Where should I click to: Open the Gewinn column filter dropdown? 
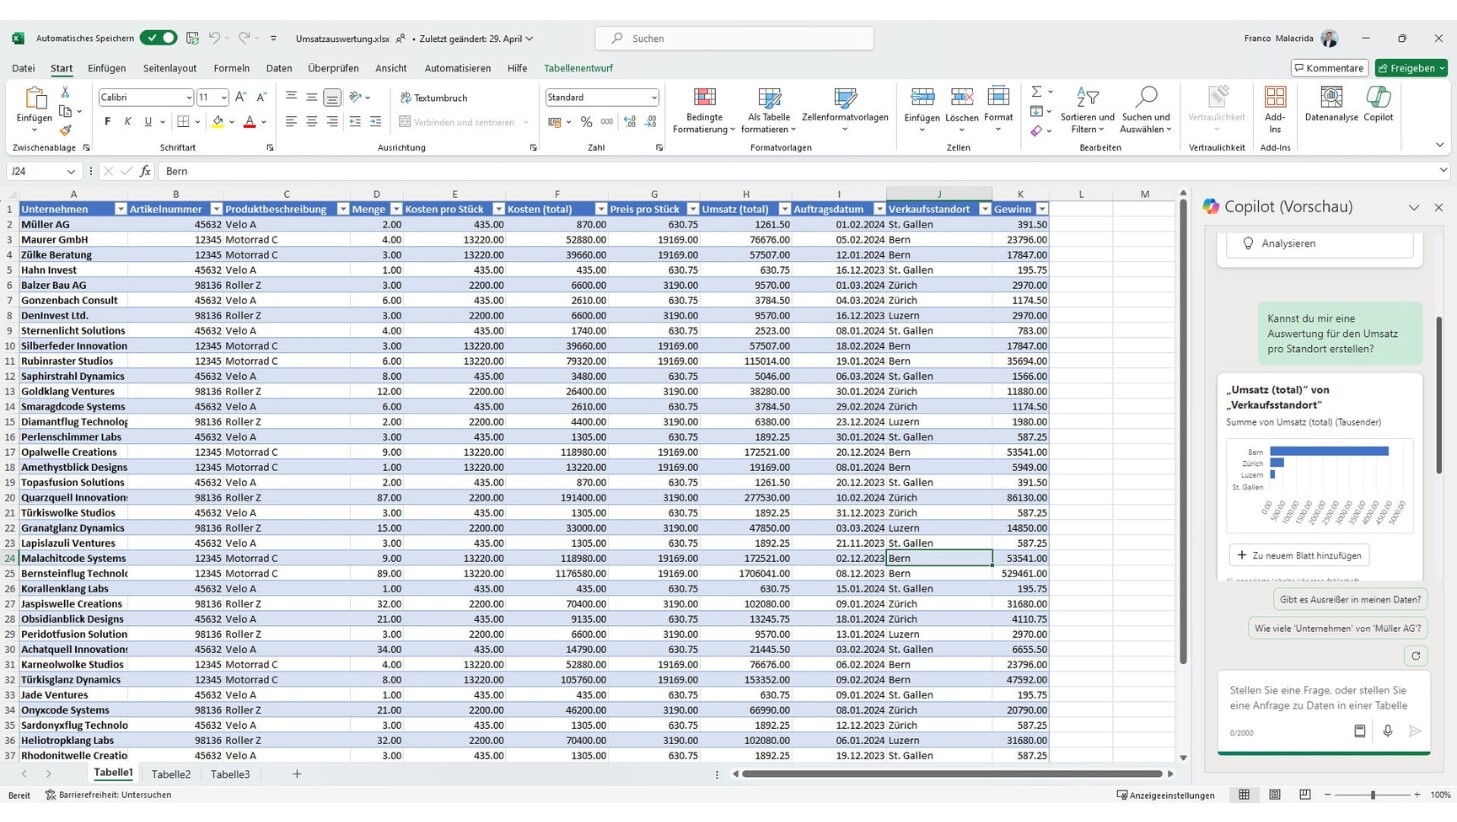pyautogui.click(x=1042, y=209)
